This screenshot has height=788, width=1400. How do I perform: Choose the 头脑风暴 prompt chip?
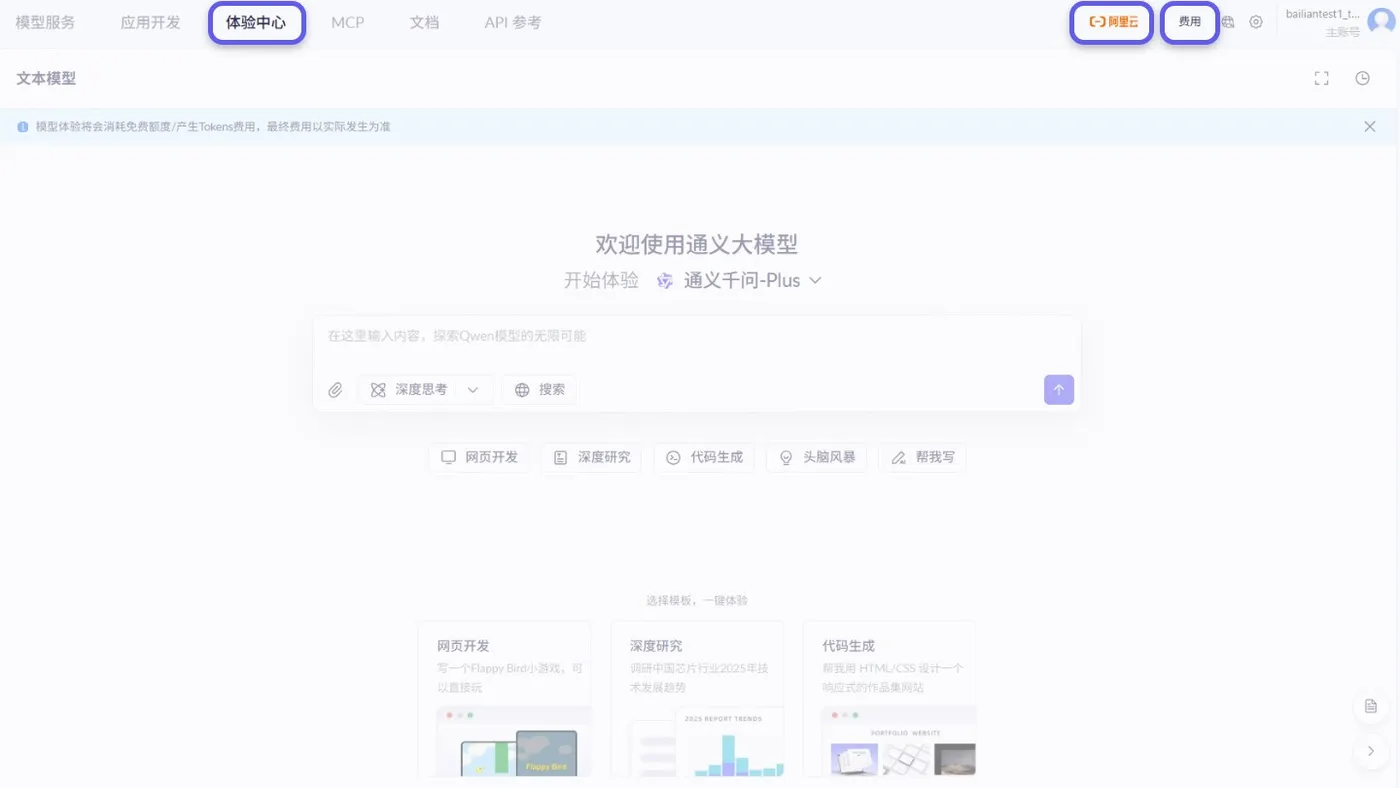(x=817, y=458)
